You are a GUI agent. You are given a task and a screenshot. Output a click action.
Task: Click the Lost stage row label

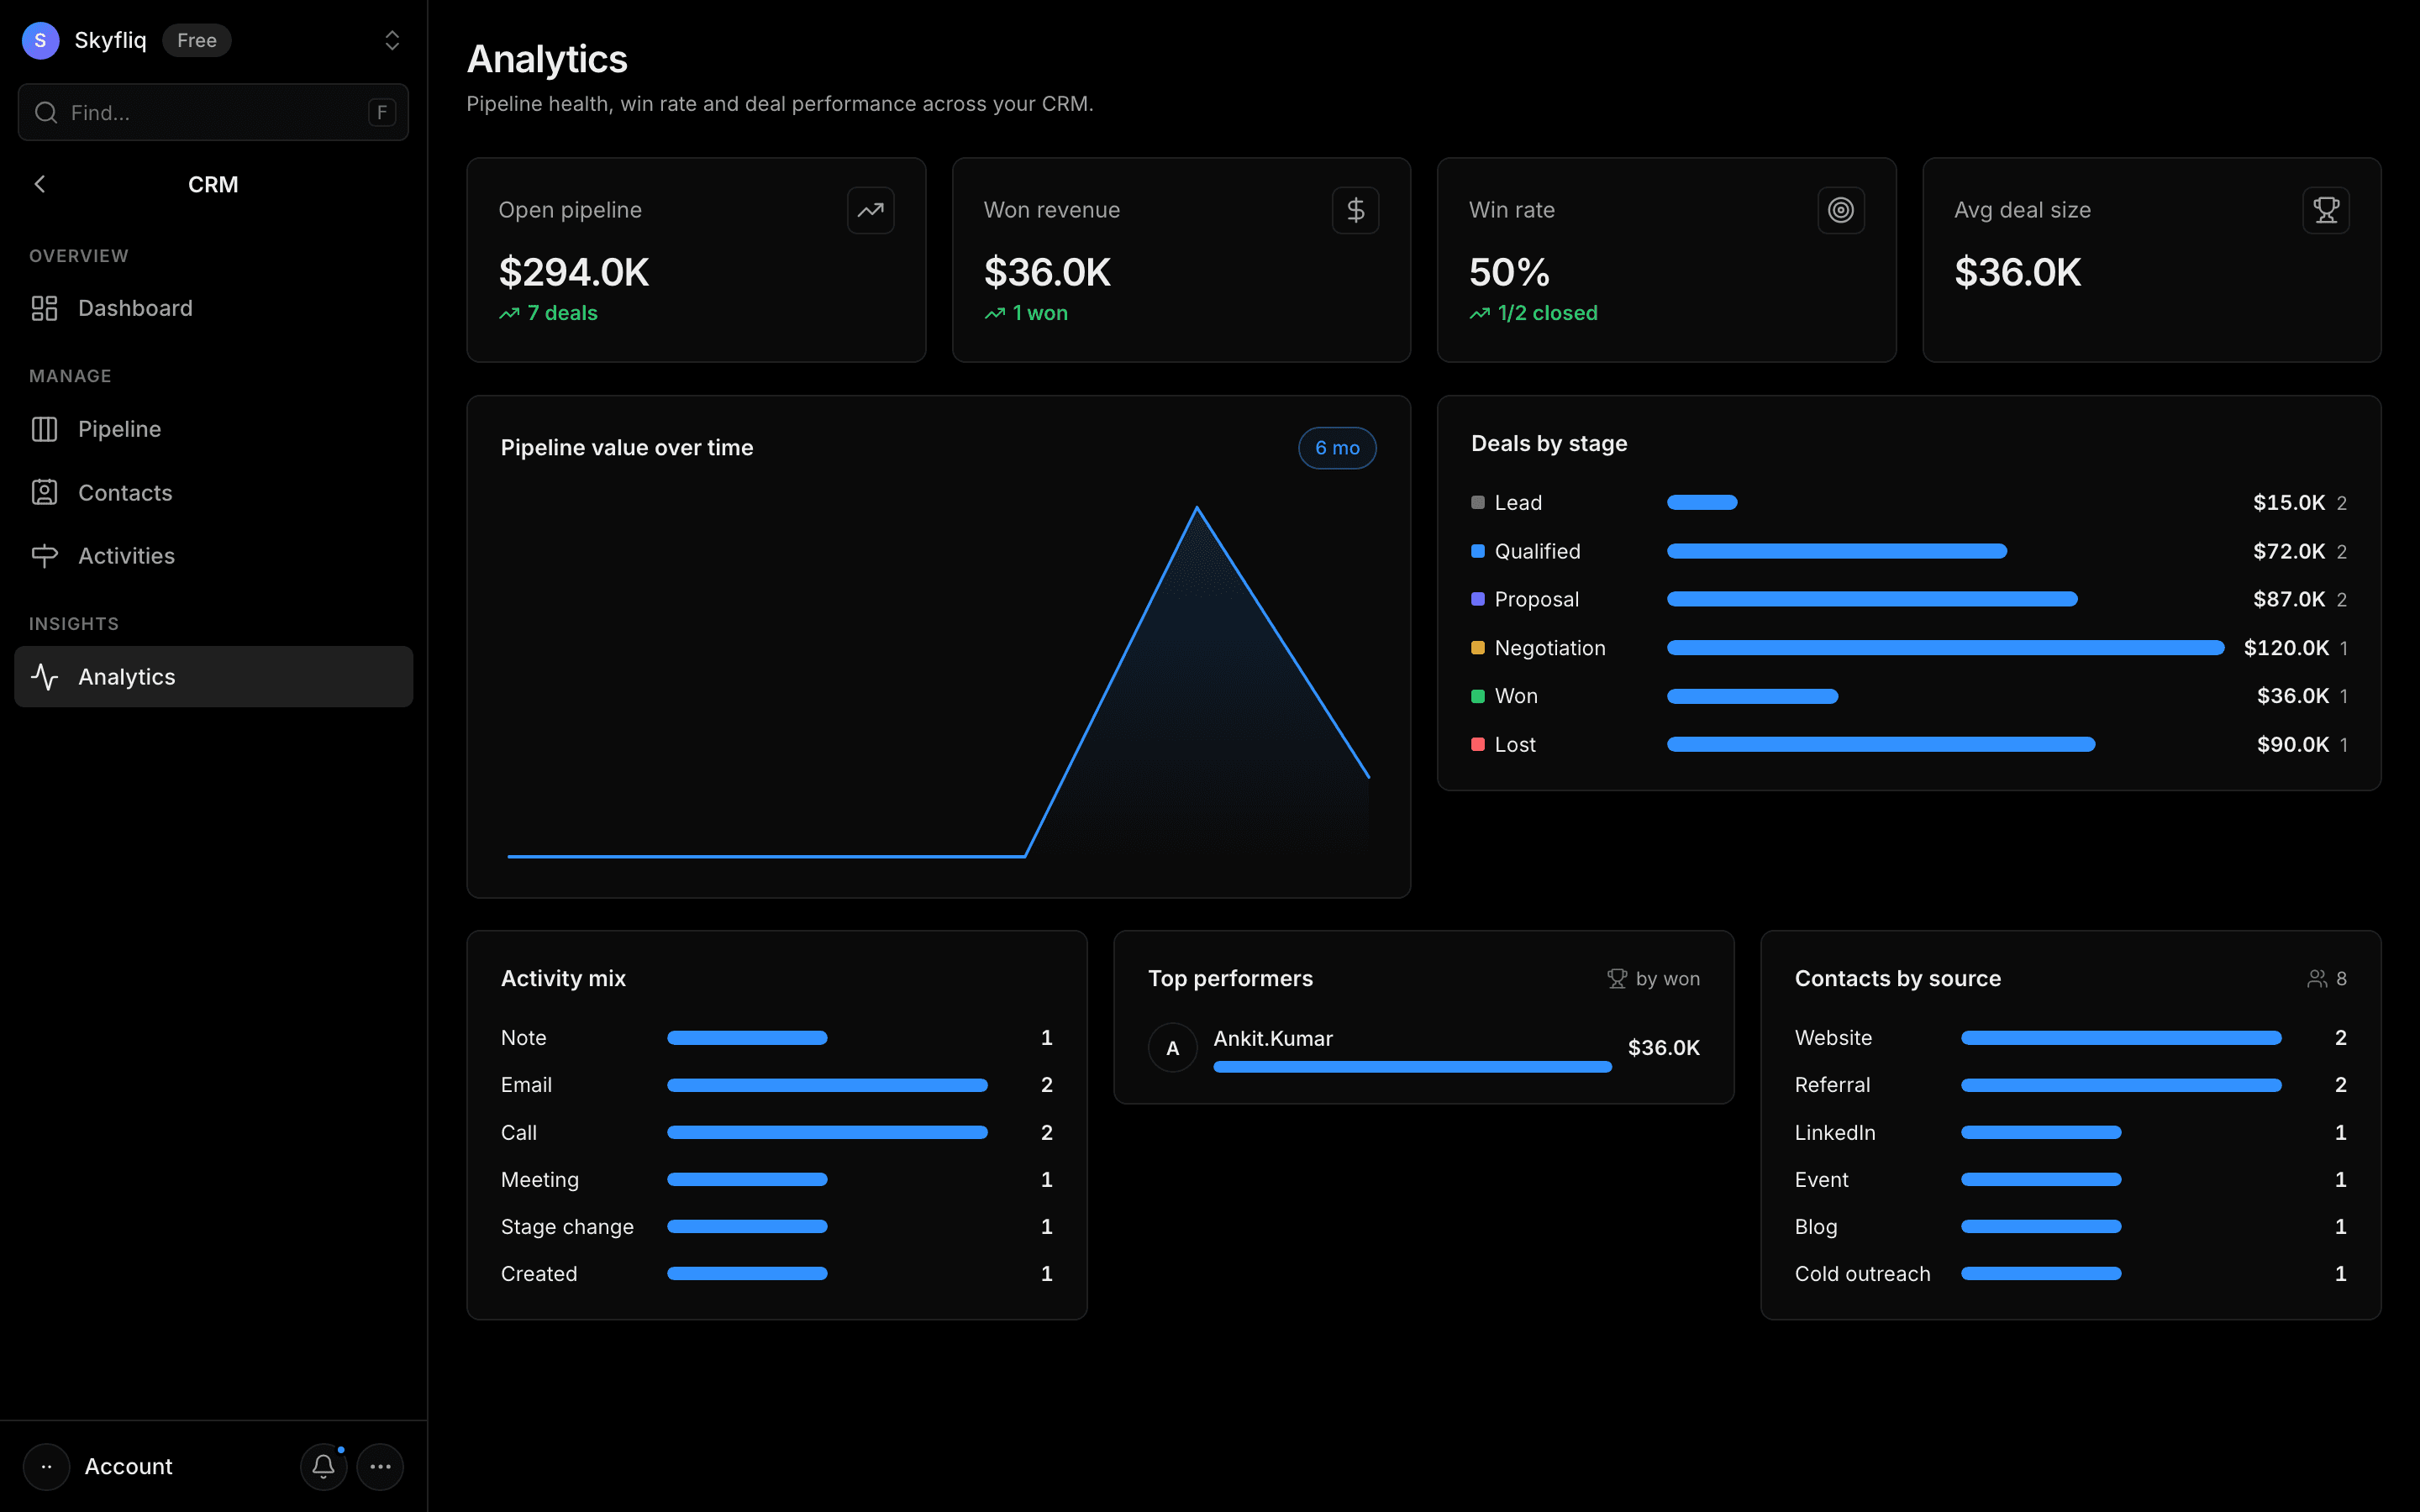coord(1515,744)
